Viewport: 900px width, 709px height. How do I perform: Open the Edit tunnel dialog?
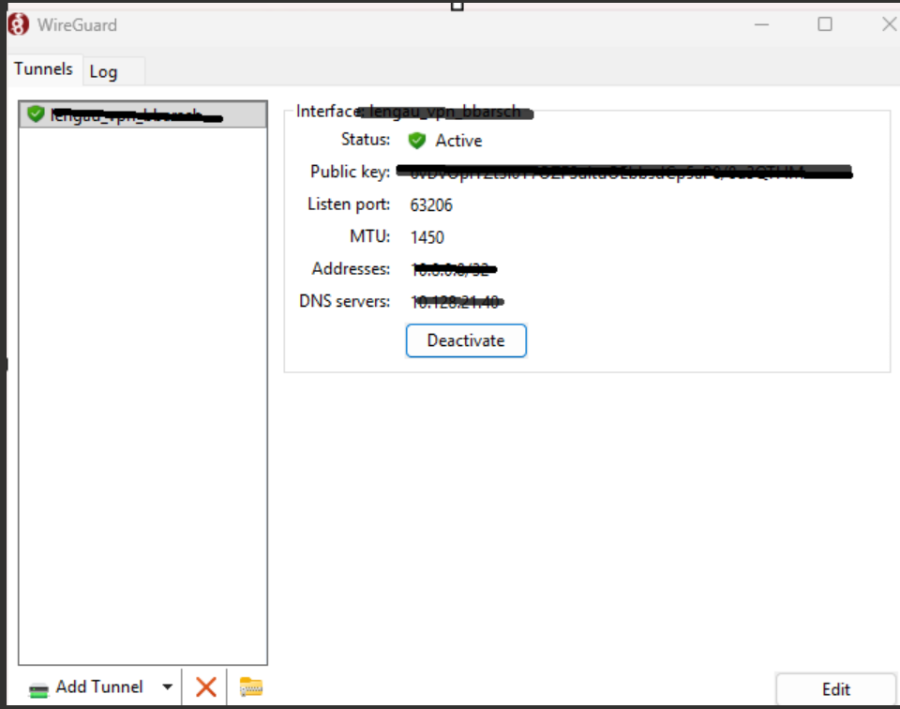tap(835, 689)
